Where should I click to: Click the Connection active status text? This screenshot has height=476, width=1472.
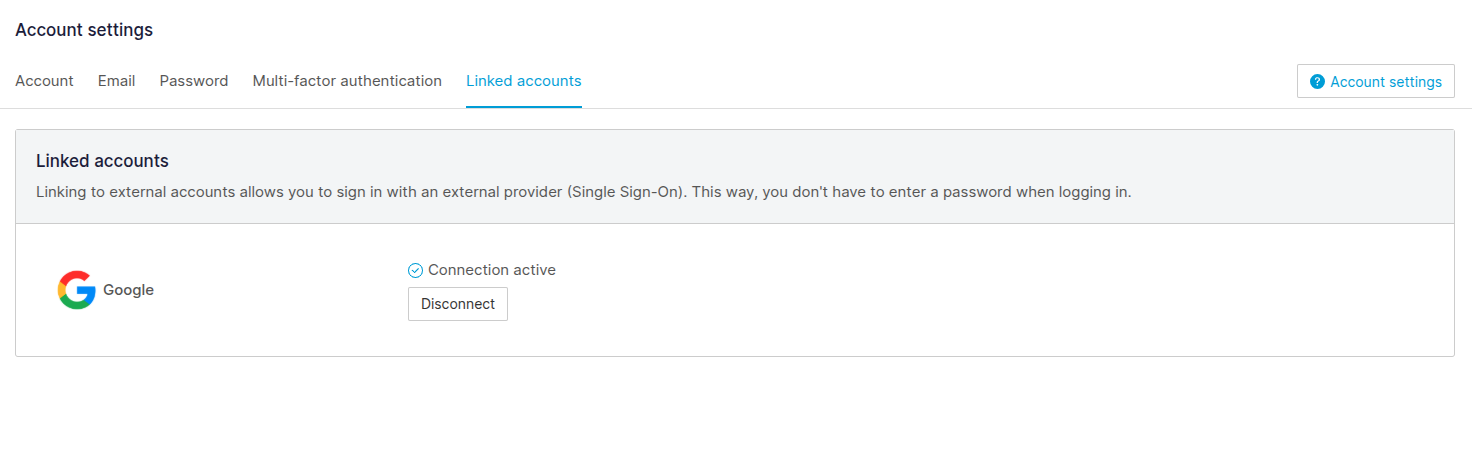click(491, 270)
